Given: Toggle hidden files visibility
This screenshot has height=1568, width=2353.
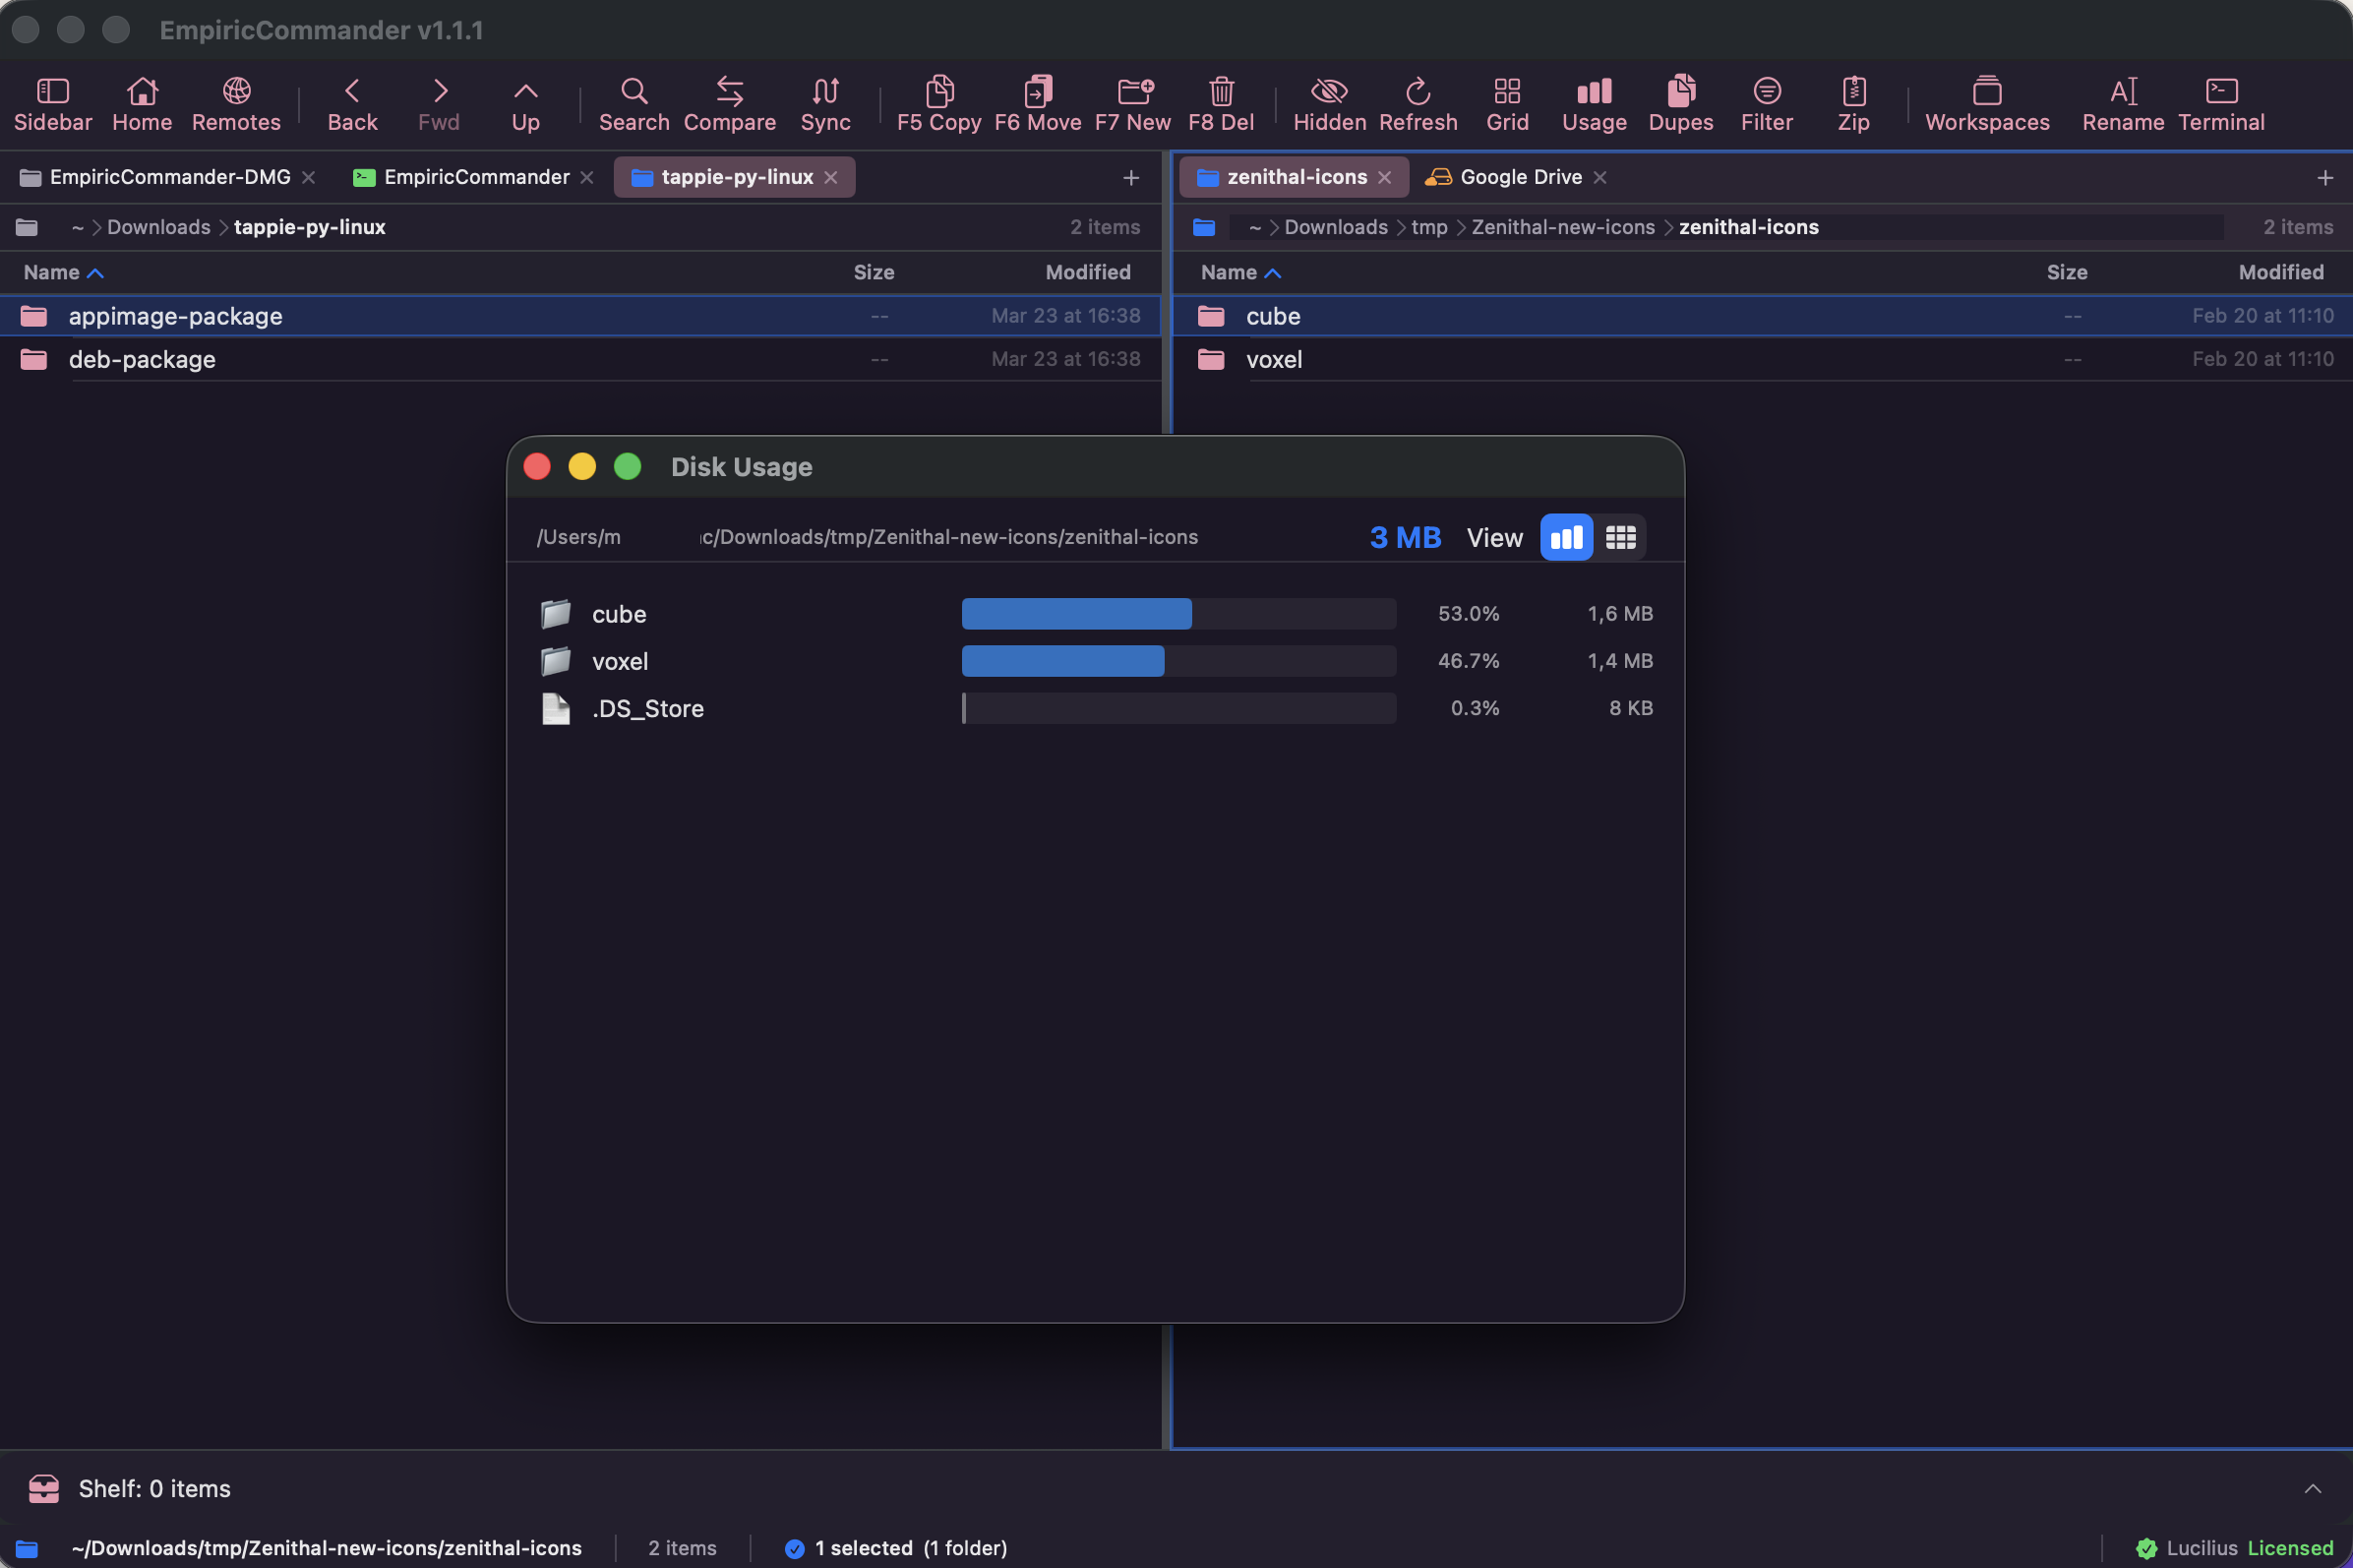Looking at the screenshot, I should click(1327, 103).
